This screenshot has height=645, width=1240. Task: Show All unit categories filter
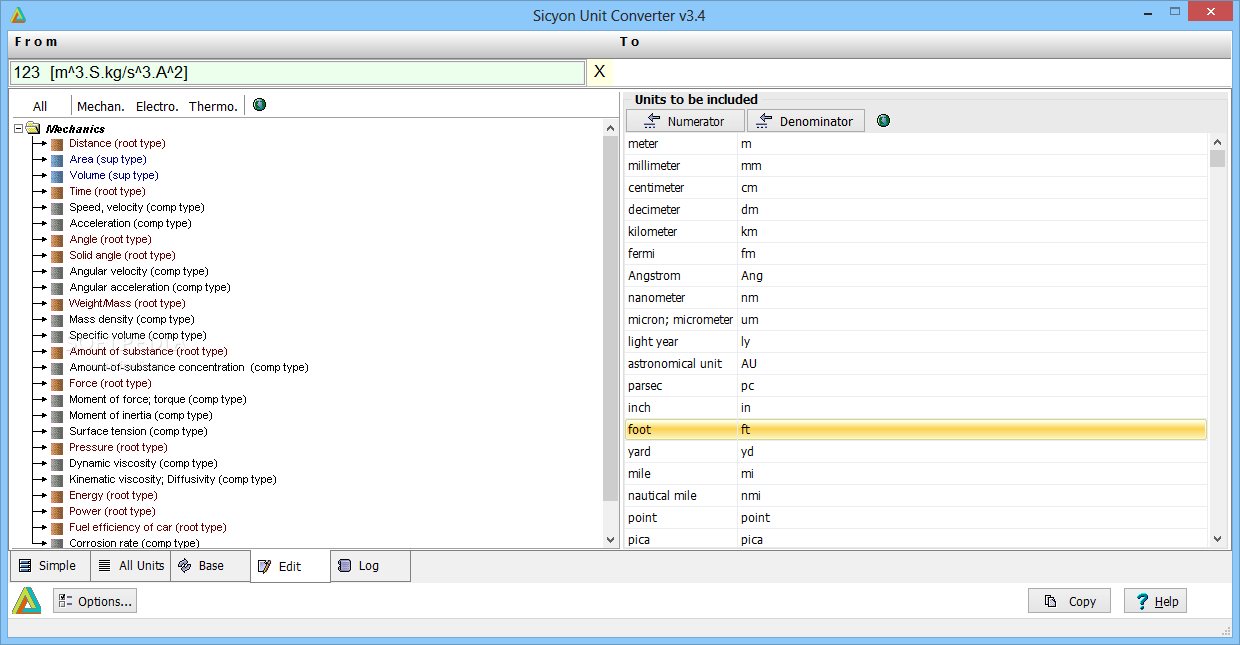point(40,106)
